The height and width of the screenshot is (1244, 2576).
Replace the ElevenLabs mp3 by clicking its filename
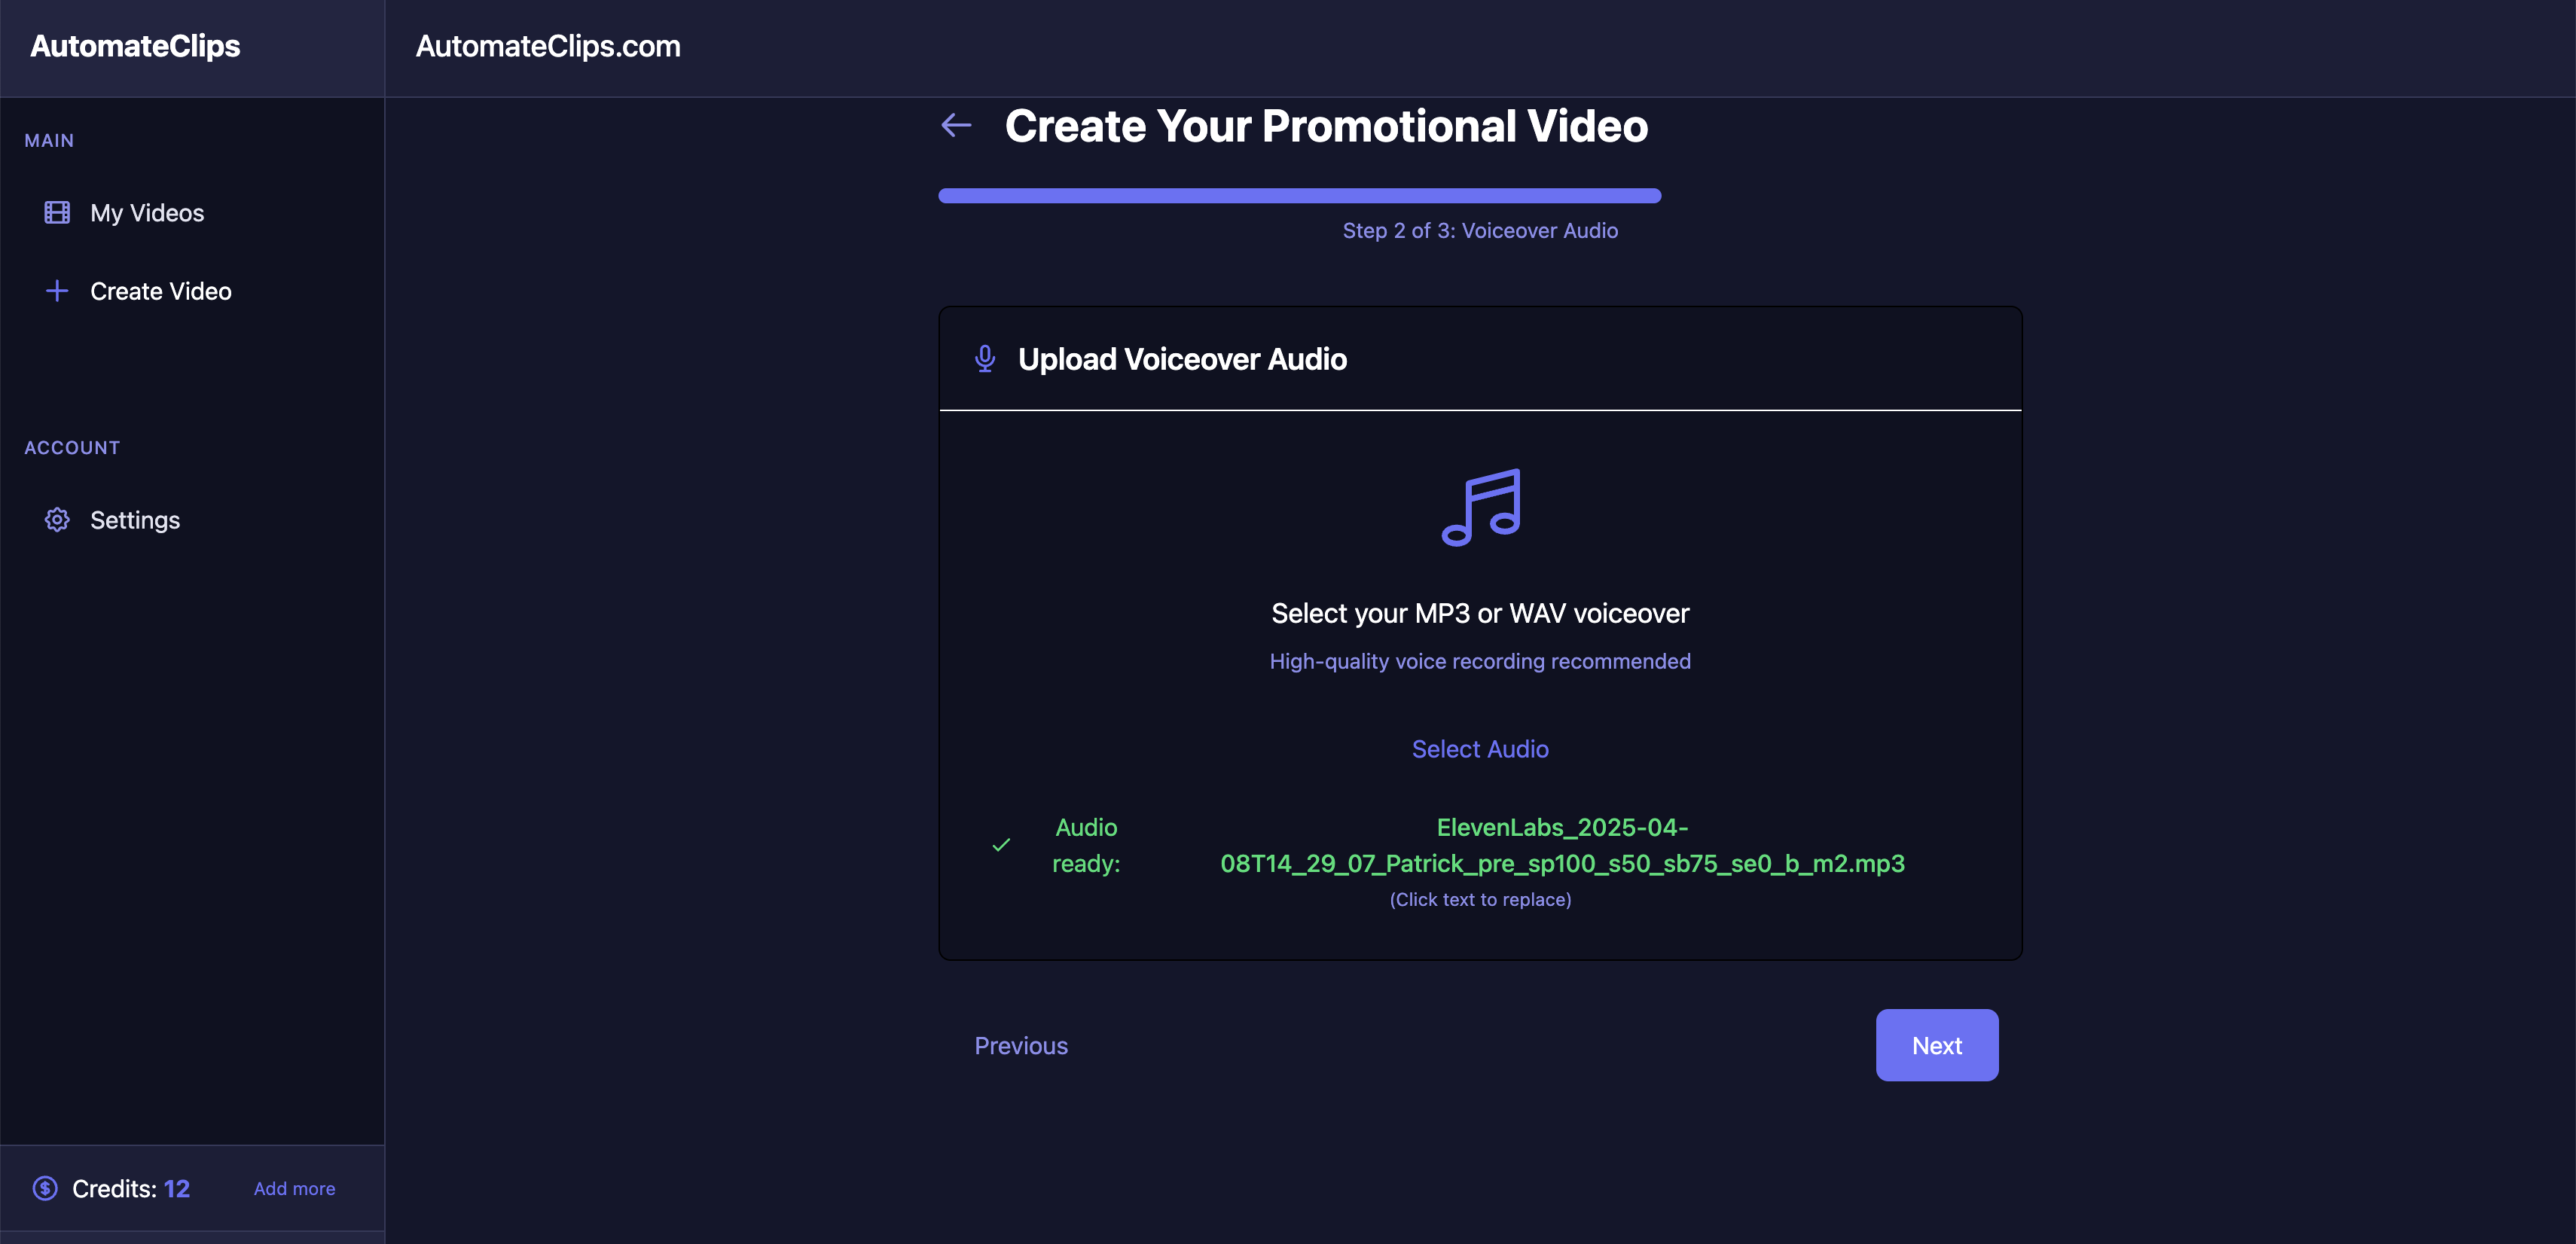pyautogui.click(x=1562, y=845)
